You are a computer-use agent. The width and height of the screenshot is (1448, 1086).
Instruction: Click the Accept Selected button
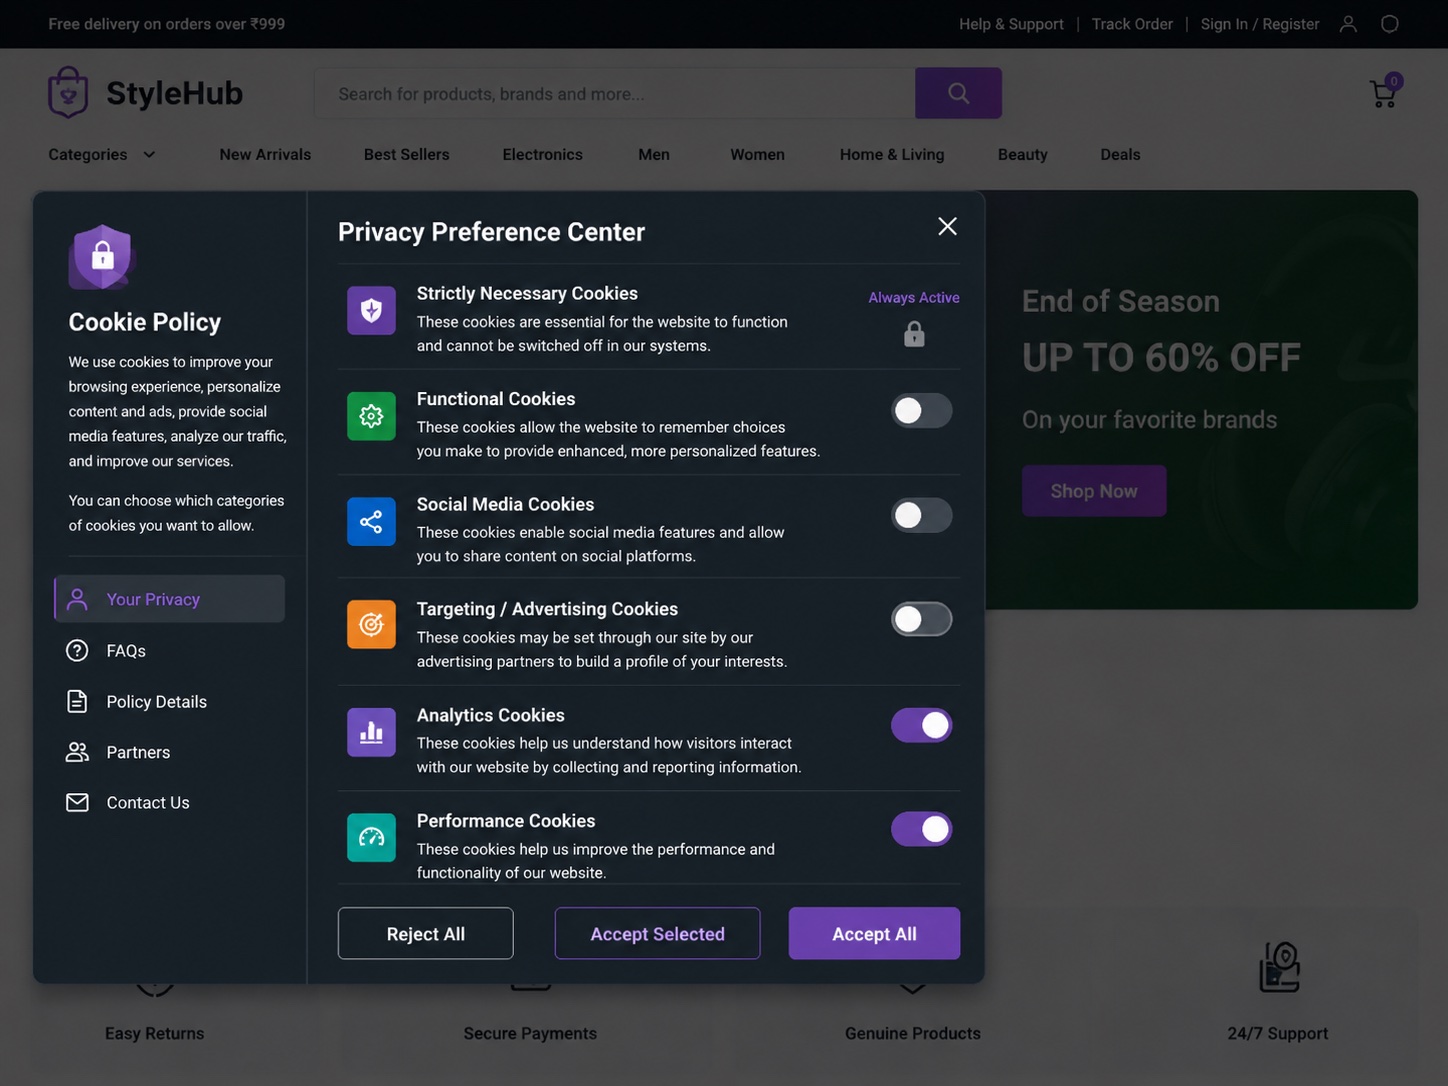(x=657, y=933)
